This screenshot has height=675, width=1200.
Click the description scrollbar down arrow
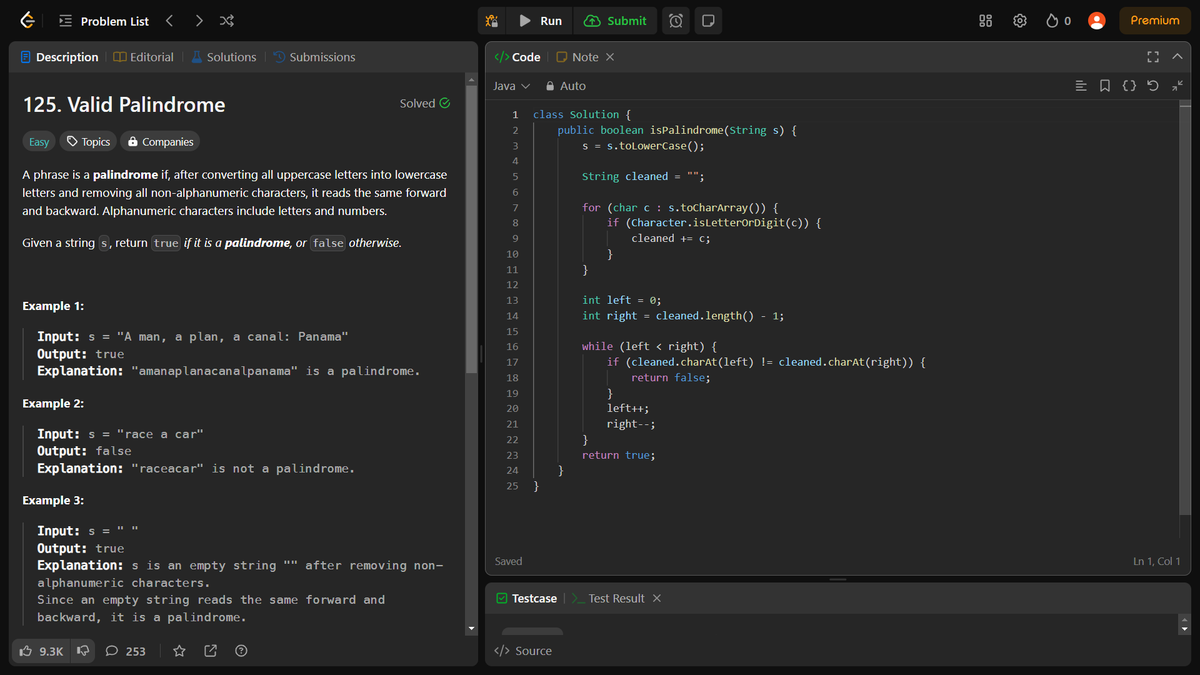coord(471,628)
